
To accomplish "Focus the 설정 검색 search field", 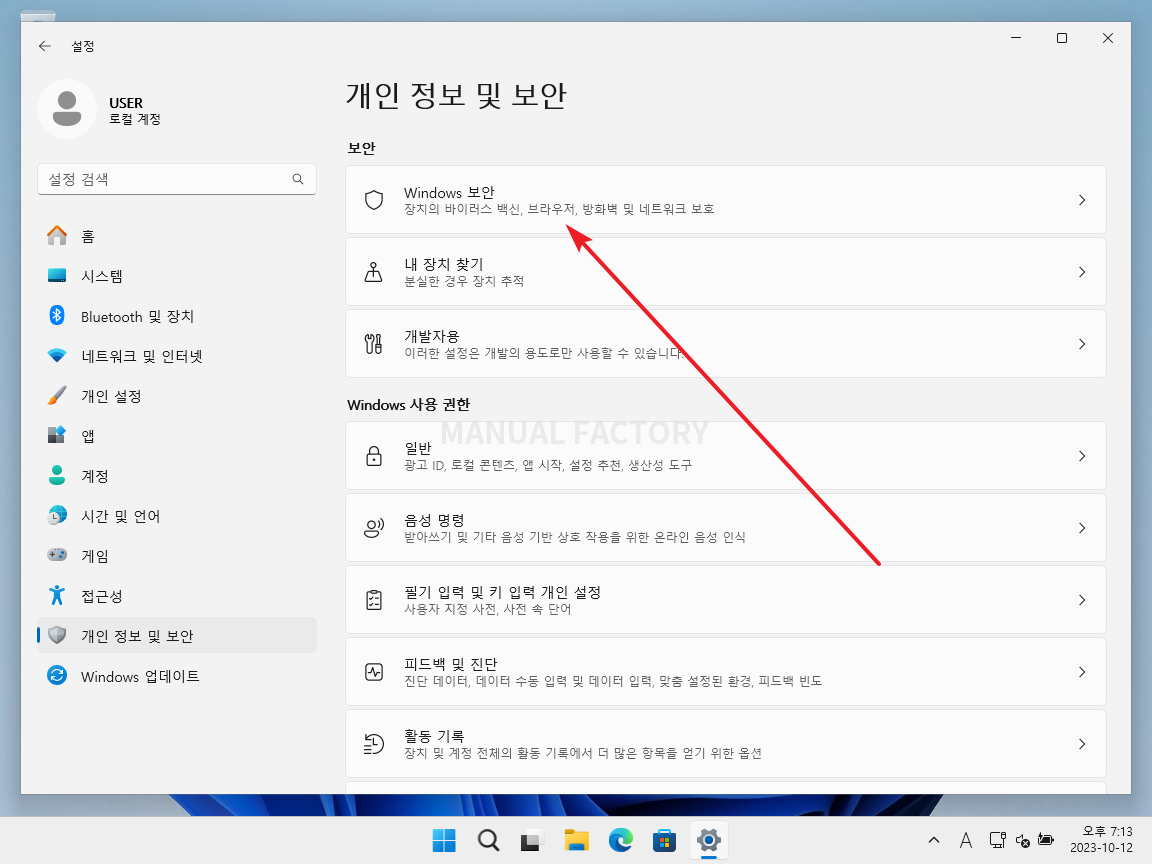I will (x=176, y=179).
